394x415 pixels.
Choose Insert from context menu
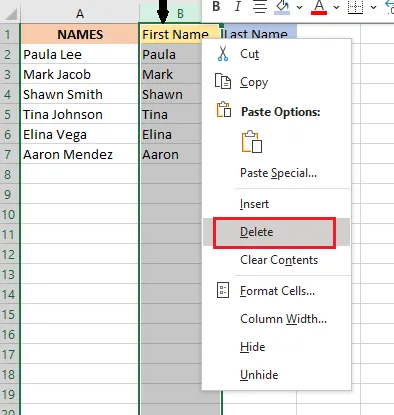(276, 204)
